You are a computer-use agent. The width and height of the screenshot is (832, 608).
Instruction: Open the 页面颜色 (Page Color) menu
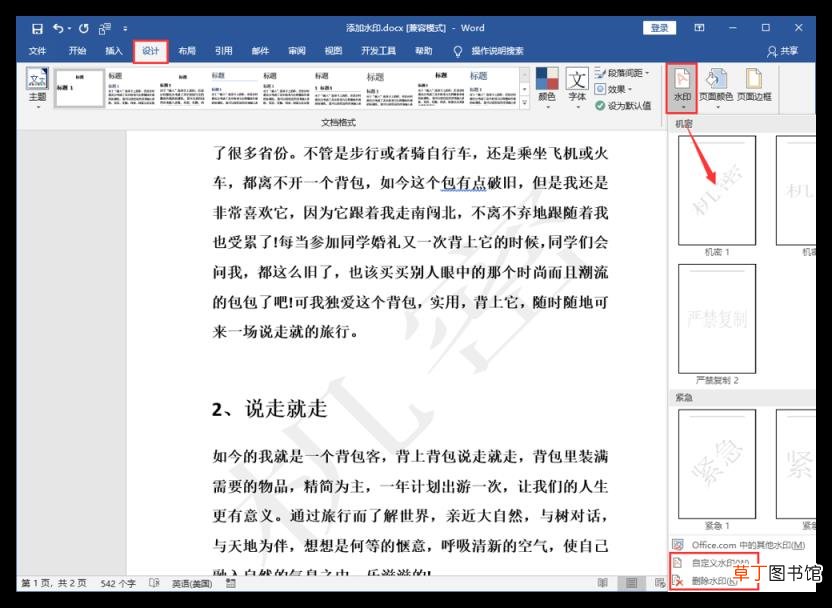pos(716,88)
